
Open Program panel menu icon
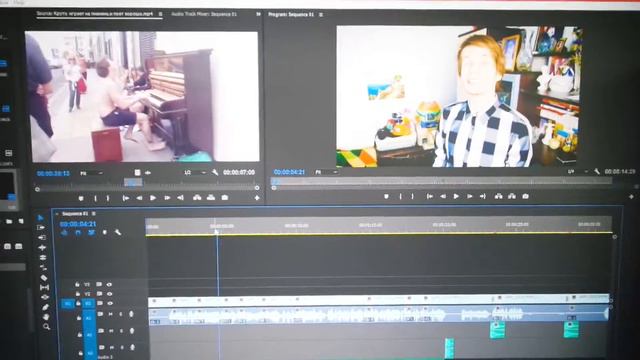pos(321,14)
